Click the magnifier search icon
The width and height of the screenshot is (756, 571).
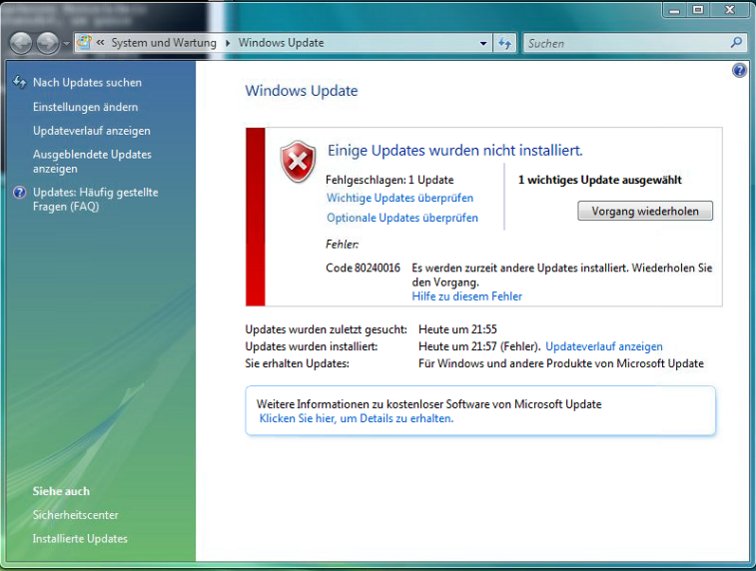[x=736, y=43]
